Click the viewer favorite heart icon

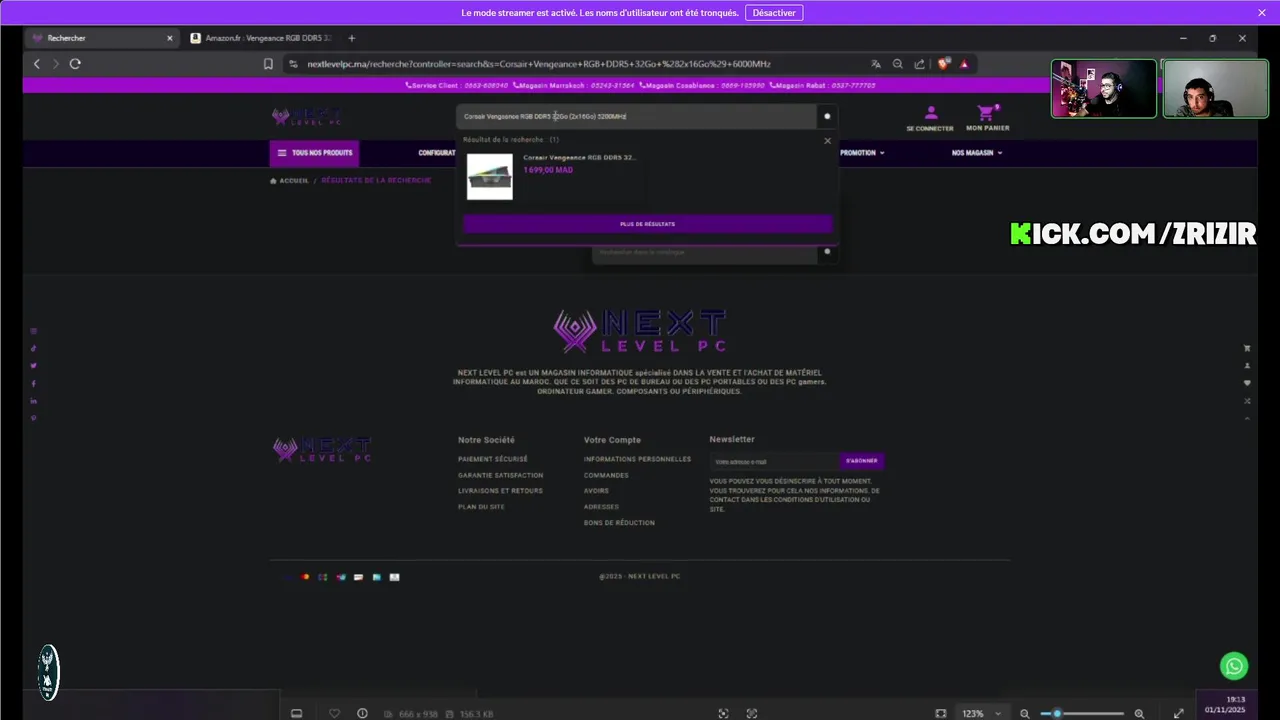[334, 713]
